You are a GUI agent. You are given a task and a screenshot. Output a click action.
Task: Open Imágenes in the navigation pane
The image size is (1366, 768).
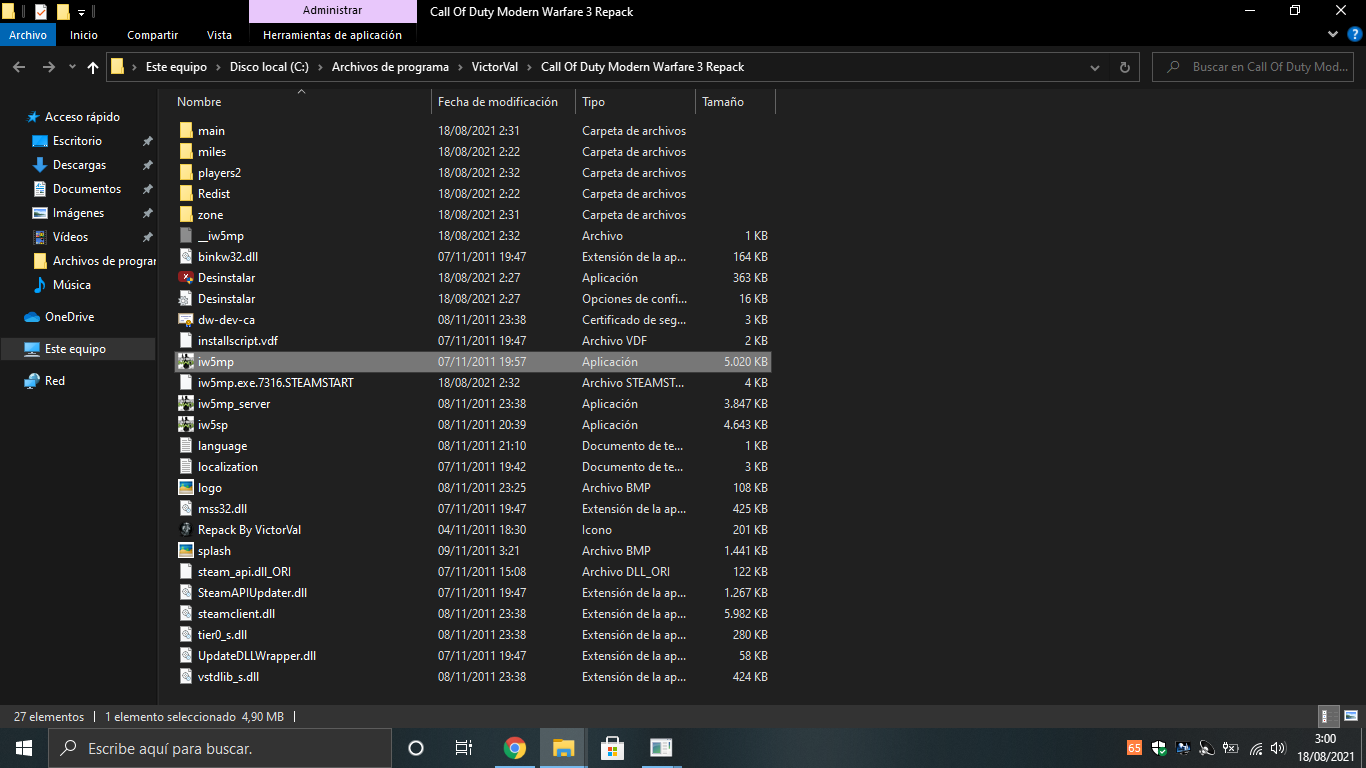78,213
